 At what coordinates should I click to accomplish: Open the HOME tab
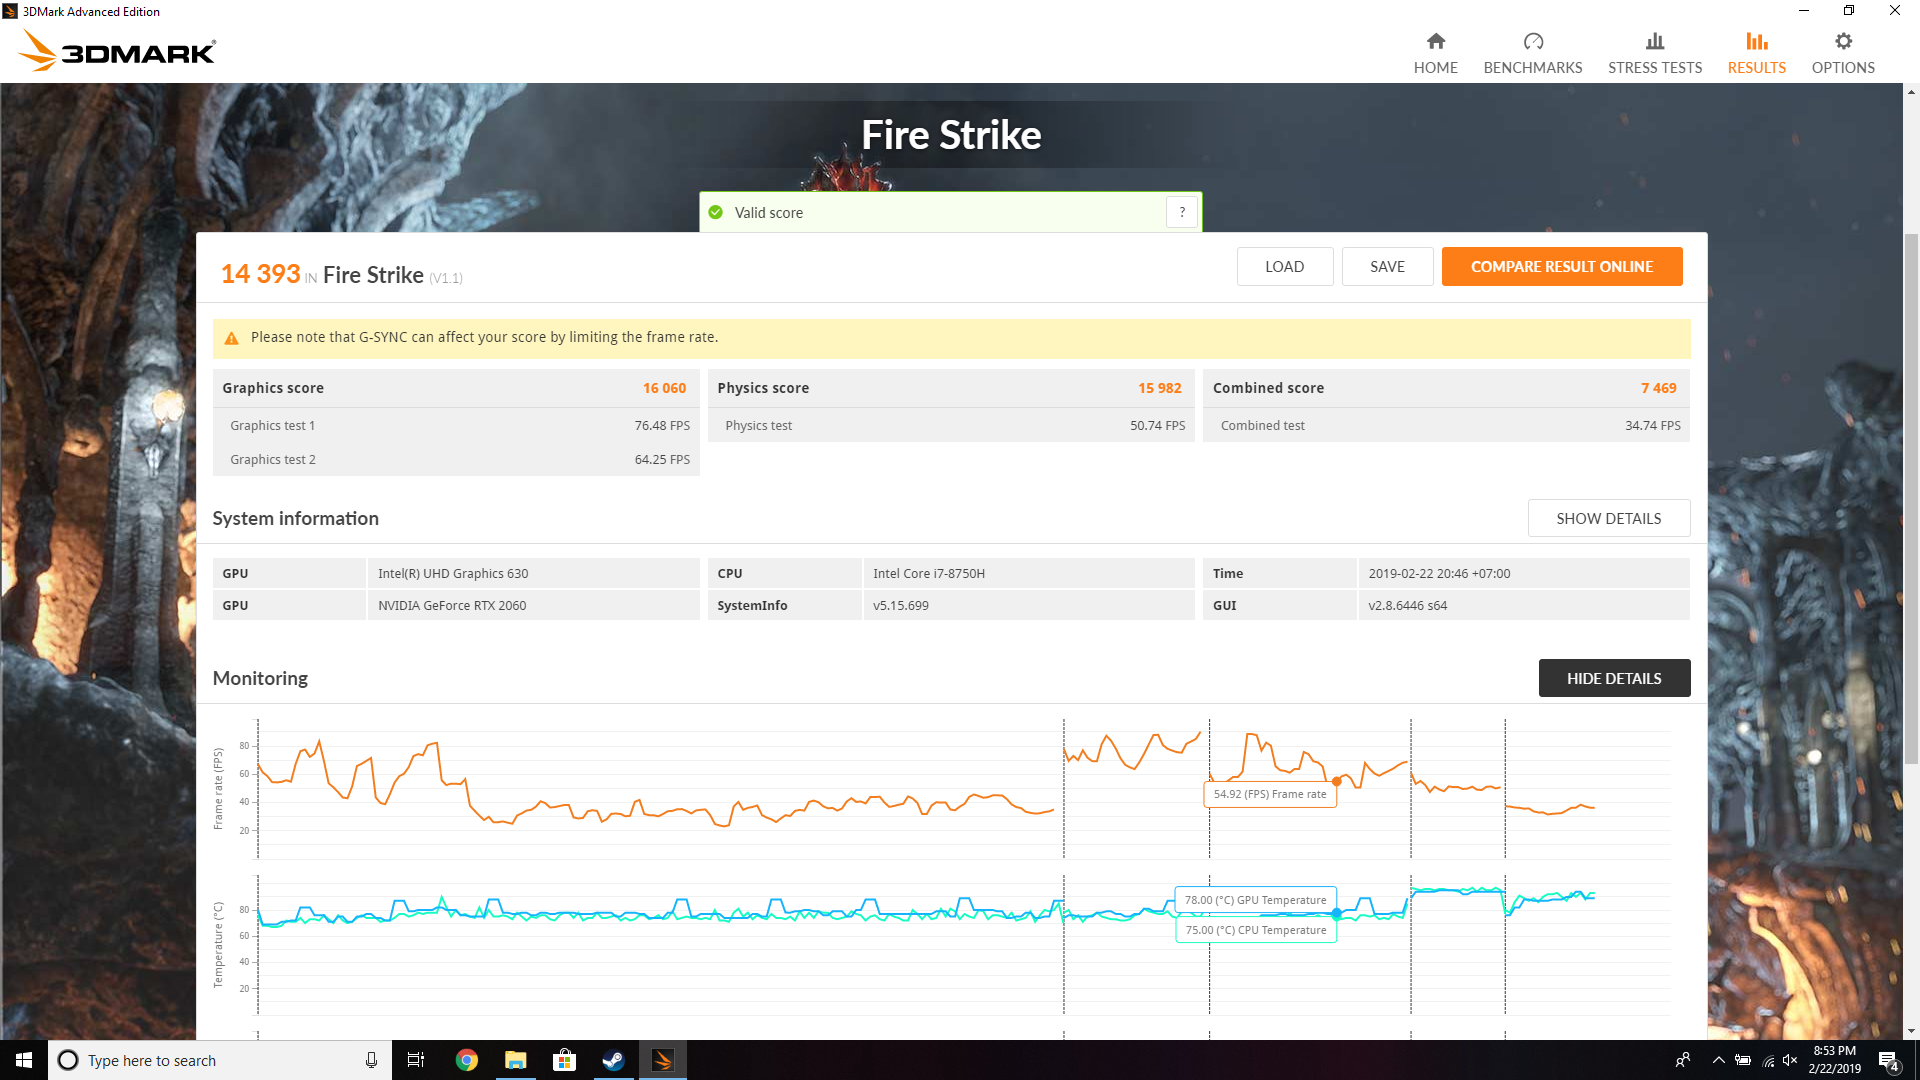[1435, 53]
